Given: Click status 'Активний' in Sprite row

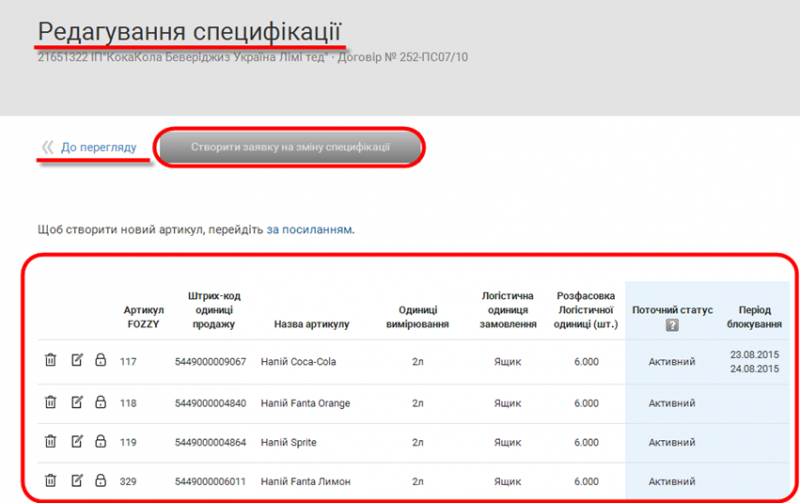Looking at the screenshot, I should tap(672, 442).
